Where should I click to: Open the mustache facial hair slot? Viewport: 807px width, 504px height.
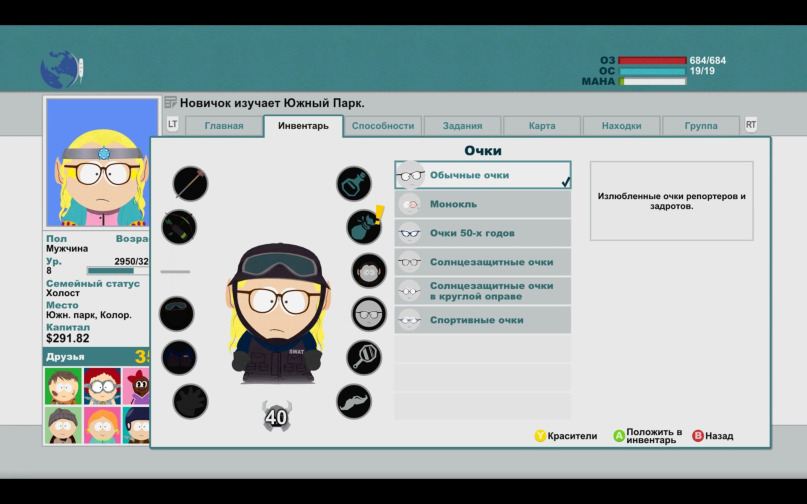pyautogui.click(x=354, y=401)
